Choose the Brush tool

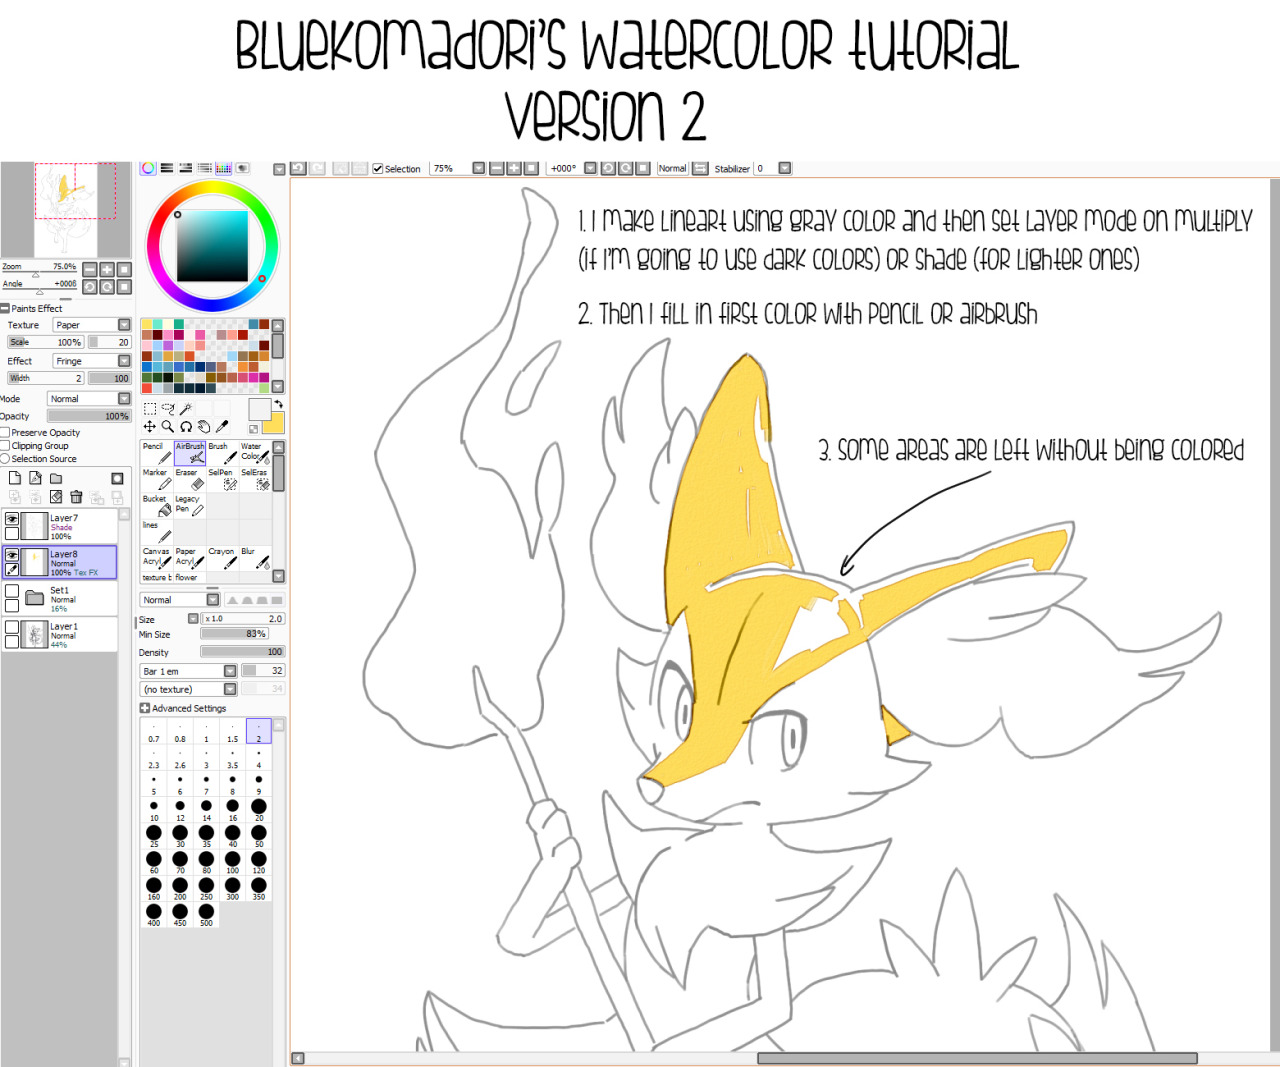tap(222, 453)
